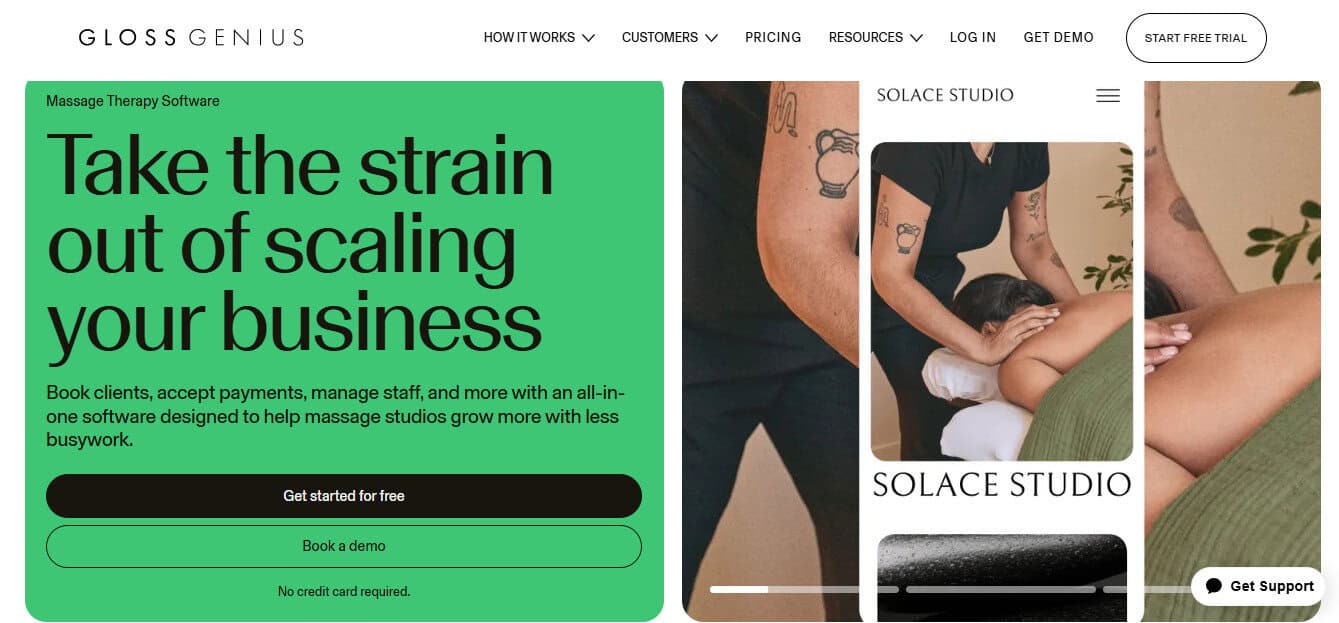Viewport: 1339px width, 623px height.
Task: Open the hamburger menu in Solace Studio preview
Action: tap(1108, 96)
